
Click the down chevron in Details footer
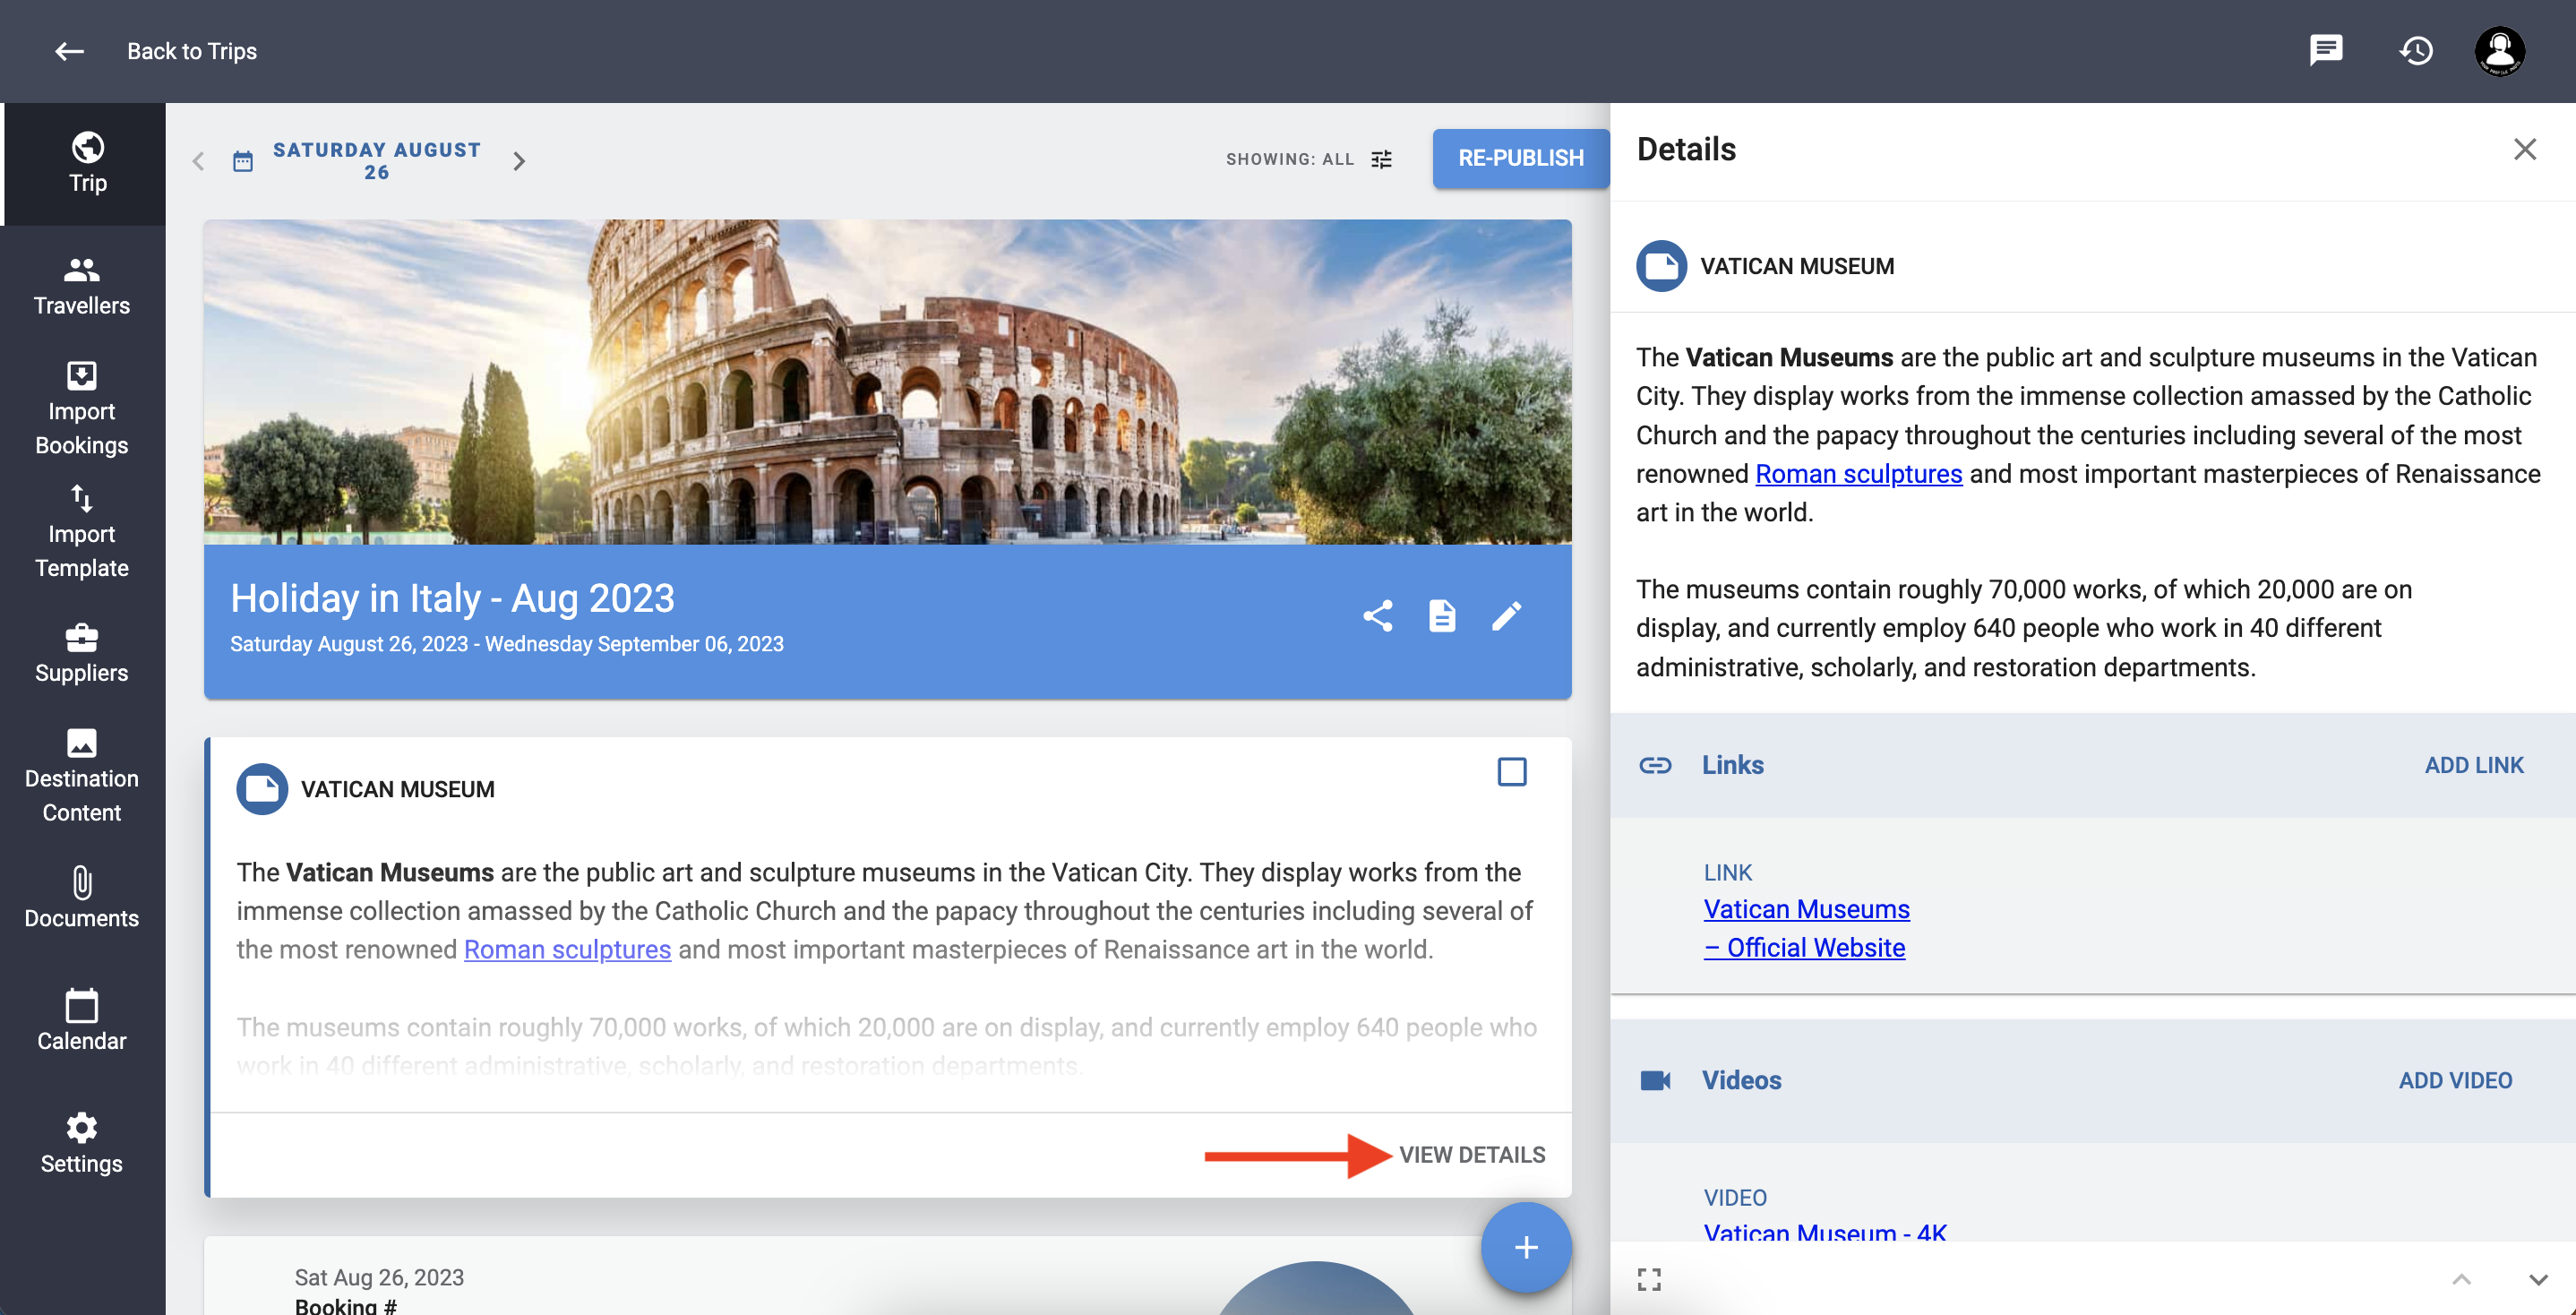click(x=2537, y=1279)
